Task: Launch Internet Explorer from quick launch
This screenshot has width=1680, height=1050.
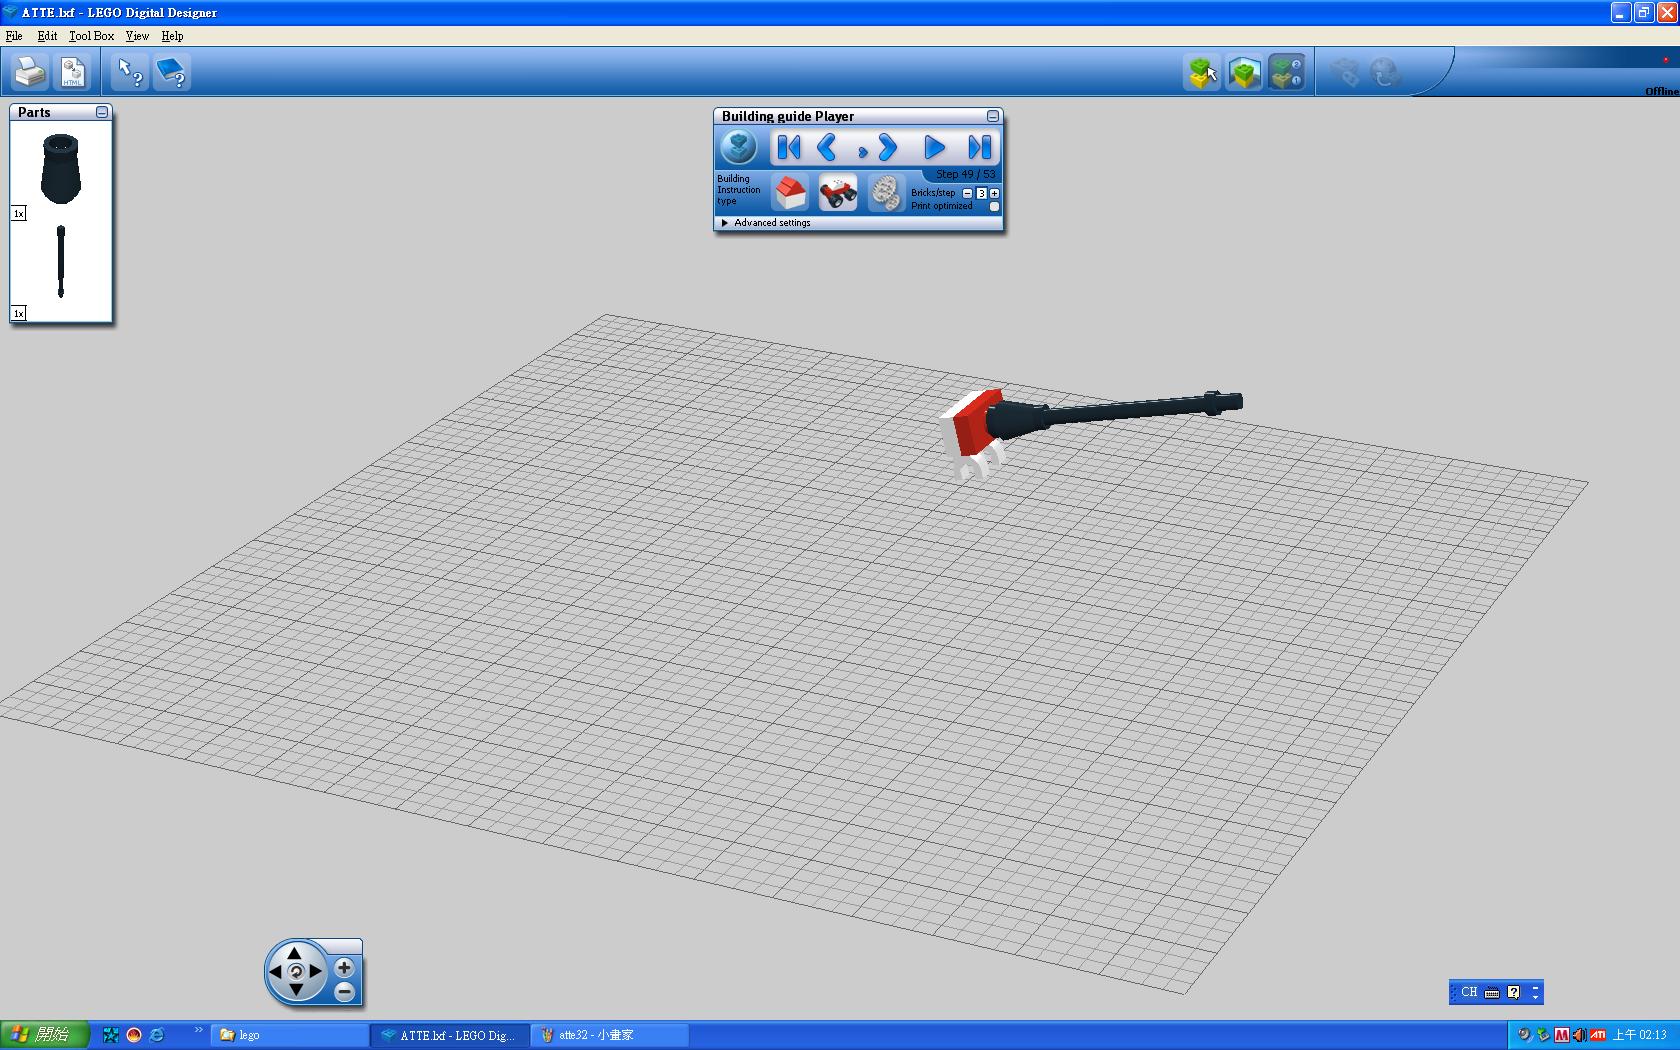Action: pos(157,1035)
